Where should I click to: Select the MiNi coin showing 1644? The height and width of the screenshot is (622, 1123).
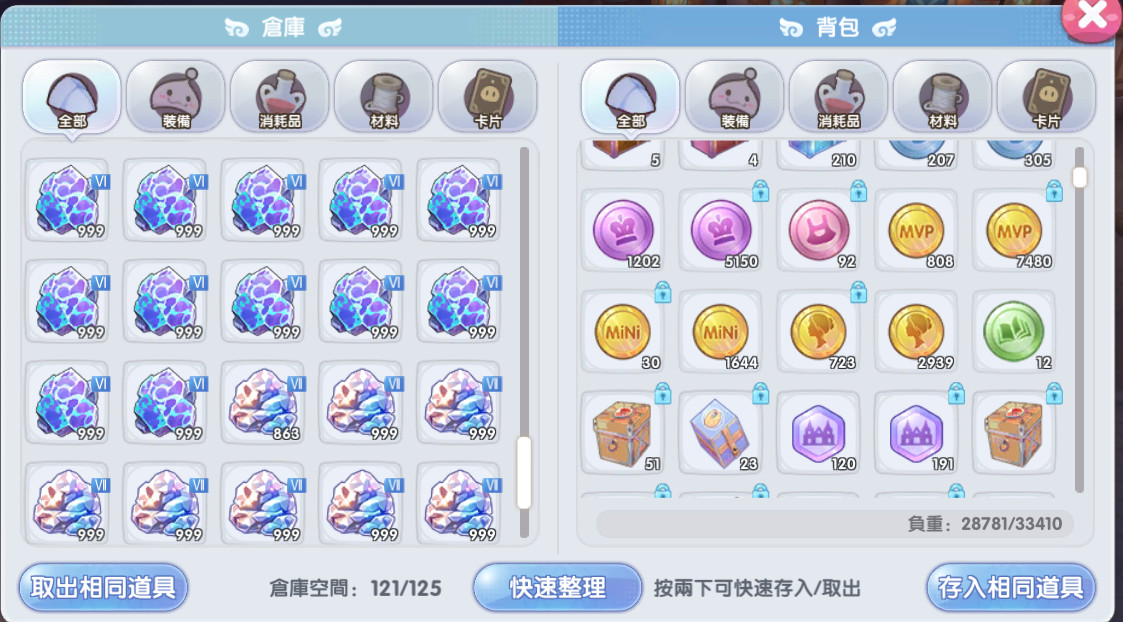click(x=720, y=332)
